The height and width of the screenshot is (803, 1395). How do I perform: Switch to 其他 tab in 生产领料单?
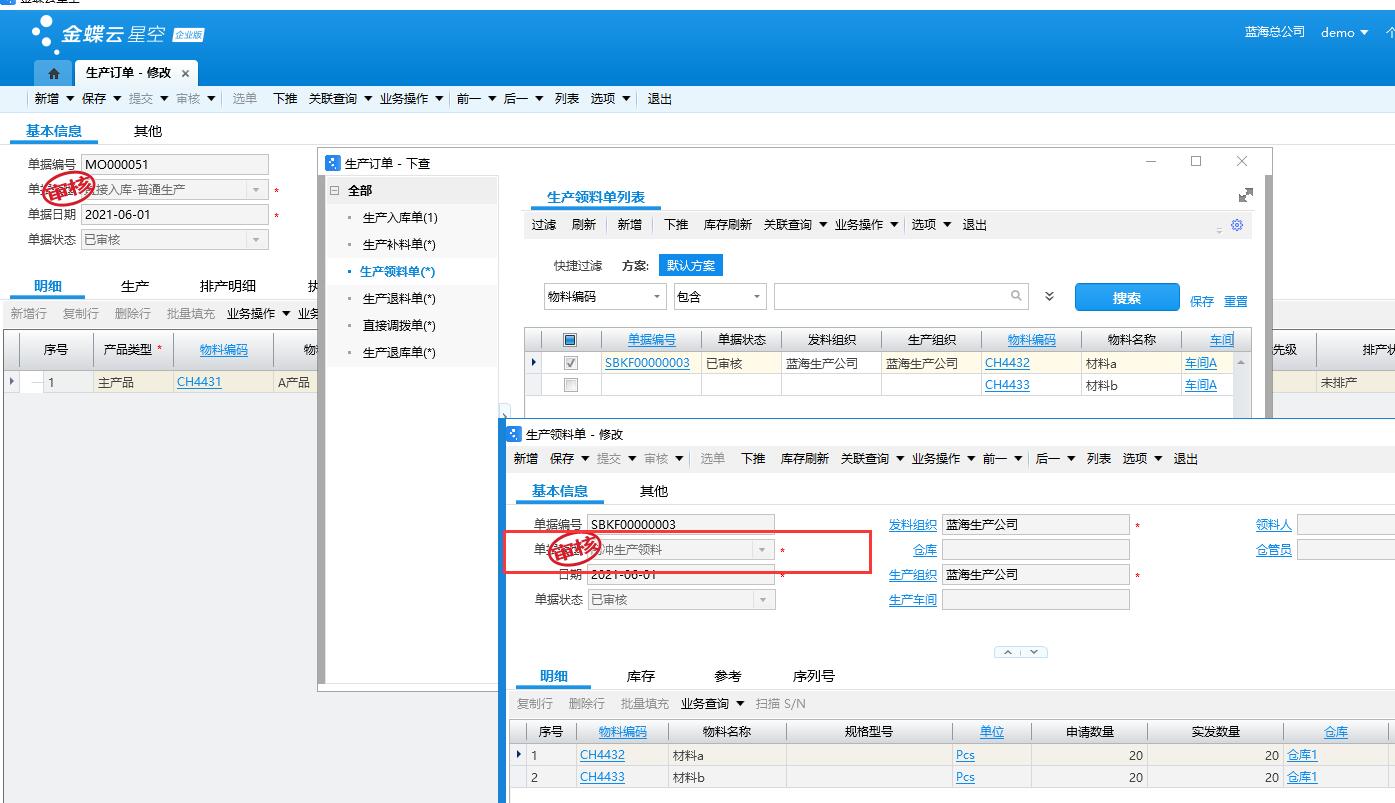pyautogui.click(x=654, y=491)
